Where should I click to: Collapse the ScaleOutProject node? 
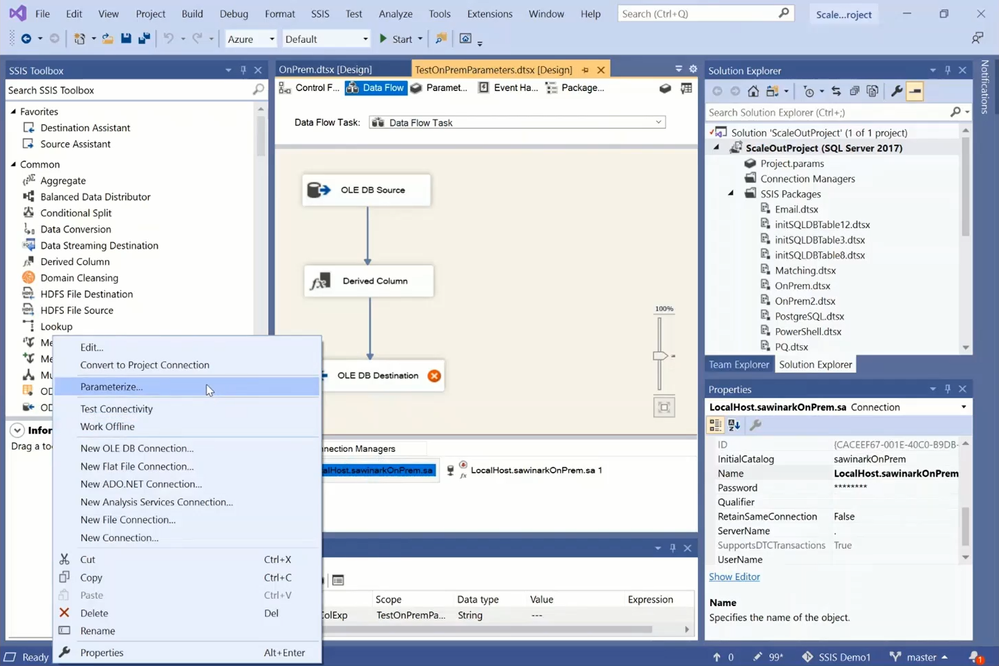coord(717,148)
